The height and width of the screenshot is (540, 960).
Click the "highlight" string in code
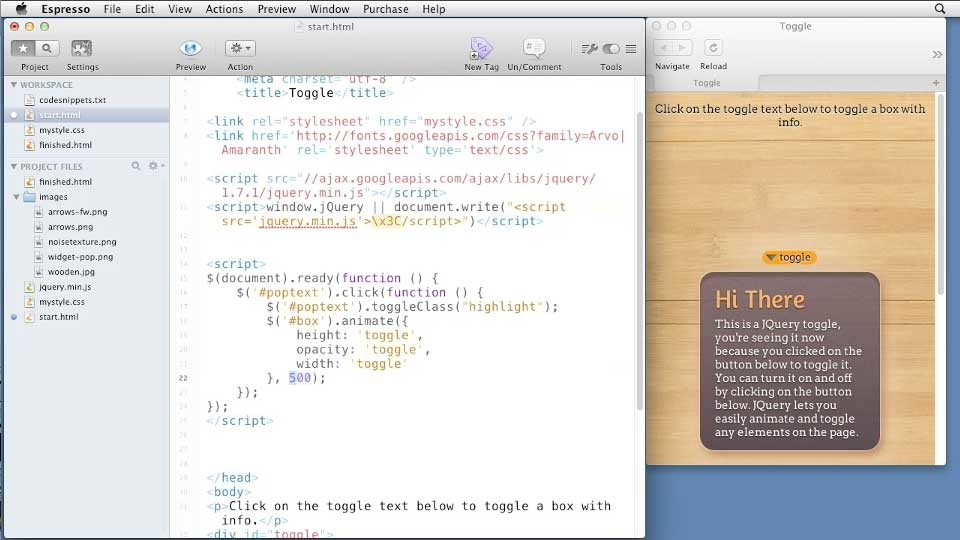point(502,307)
